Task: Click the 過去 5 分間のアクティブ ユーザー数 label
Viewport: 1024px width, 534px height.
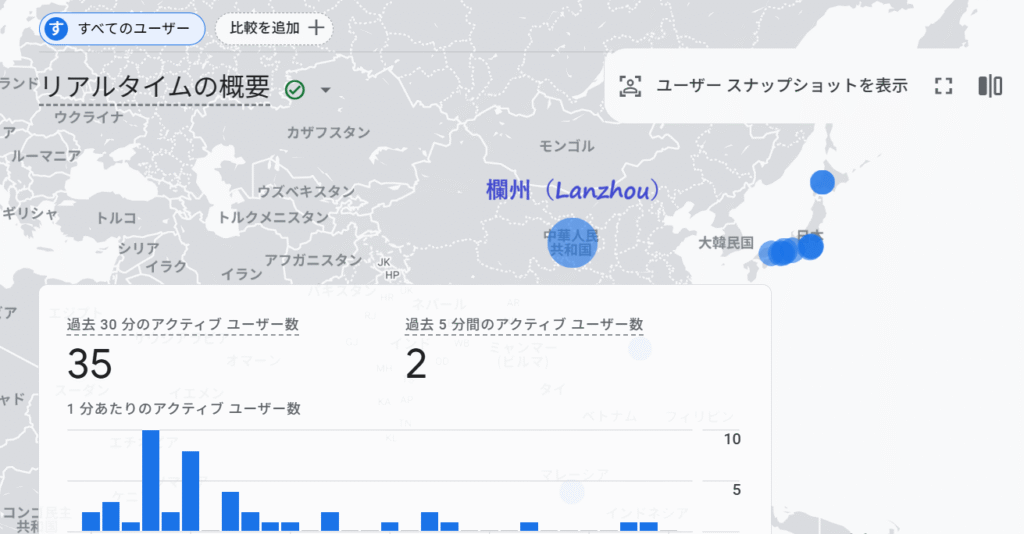Action: tap(524, 324)
